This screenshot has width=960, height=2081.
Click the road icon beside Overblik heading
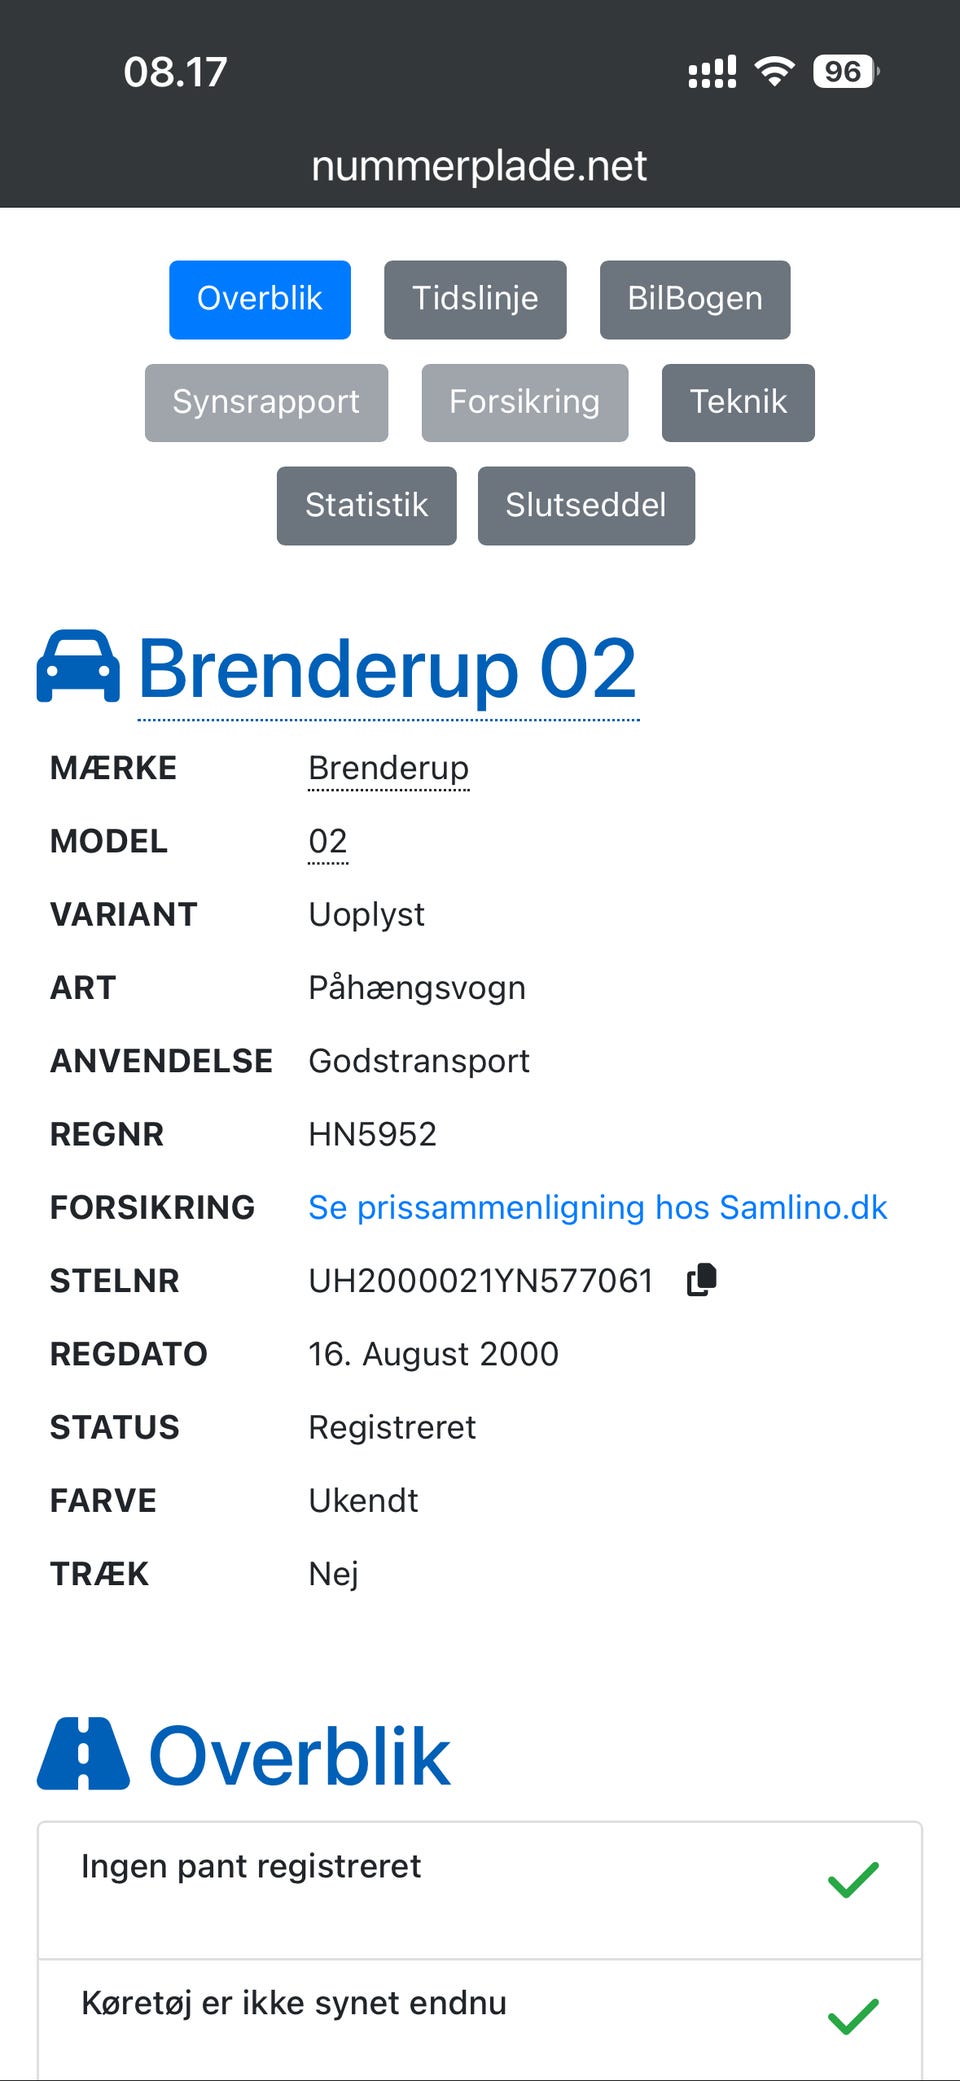(x=83, y=1754)
